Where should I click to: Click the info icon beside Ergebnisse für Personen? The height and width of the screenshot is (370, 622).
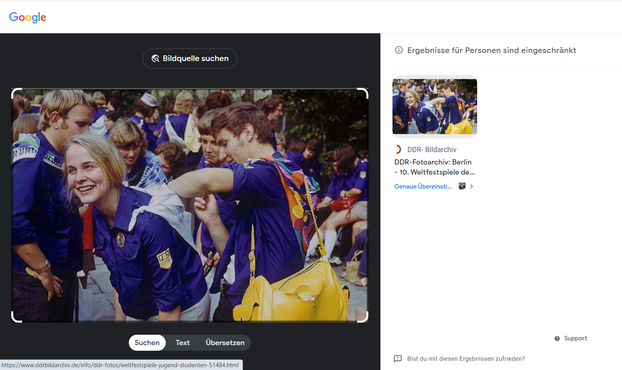coord(399,50)
